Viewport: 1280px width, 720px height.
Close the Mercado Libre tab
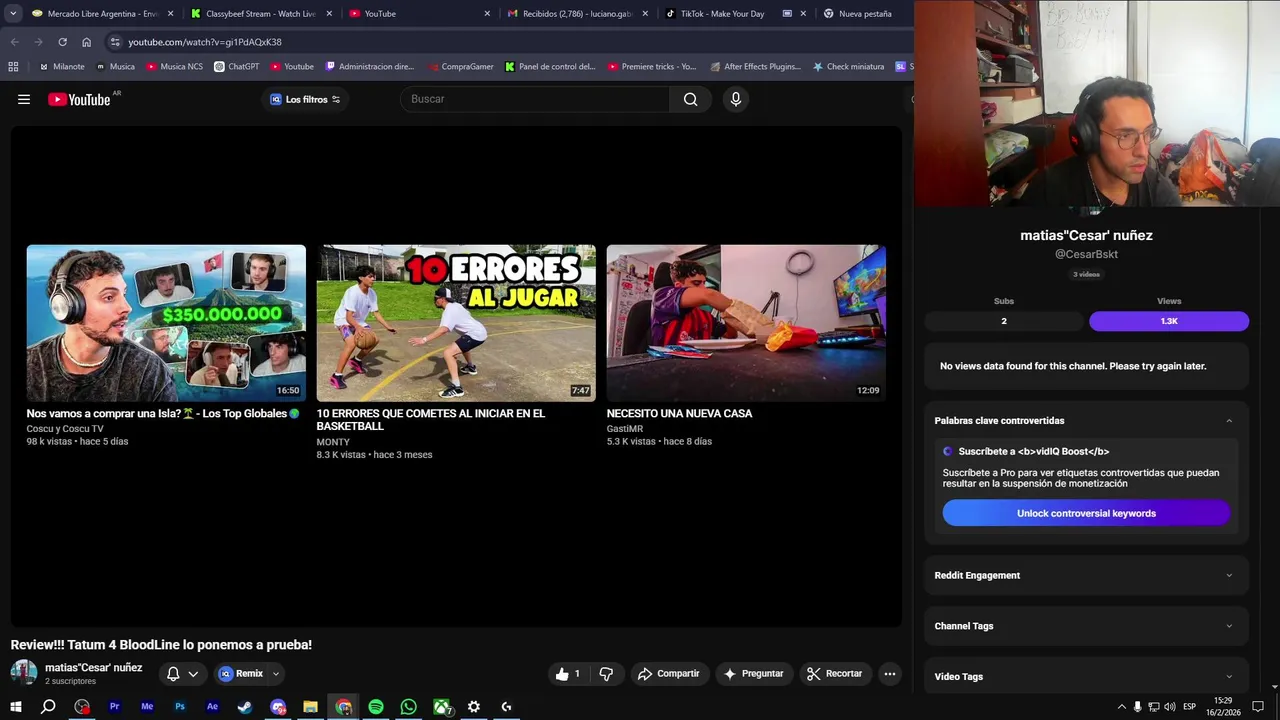(x=170, y=14)
